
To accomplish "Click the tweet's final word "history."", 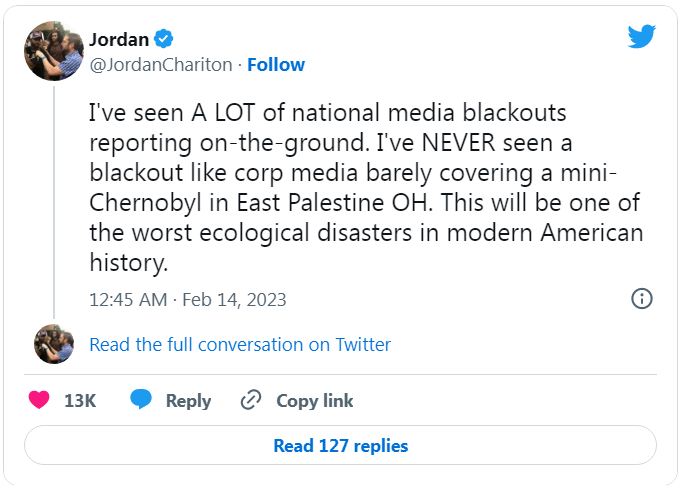I will tap(125, 264).
